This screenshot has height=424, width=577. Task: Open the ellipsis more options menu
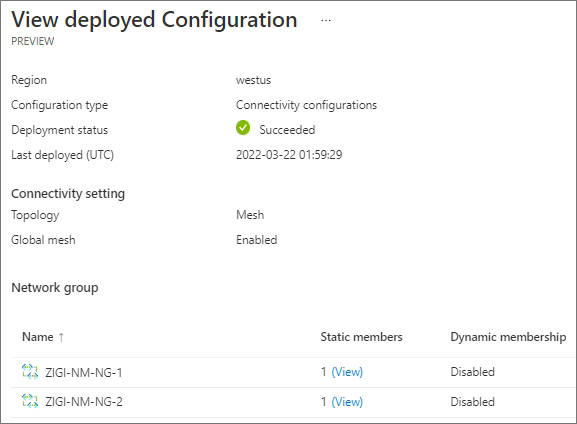326,21
